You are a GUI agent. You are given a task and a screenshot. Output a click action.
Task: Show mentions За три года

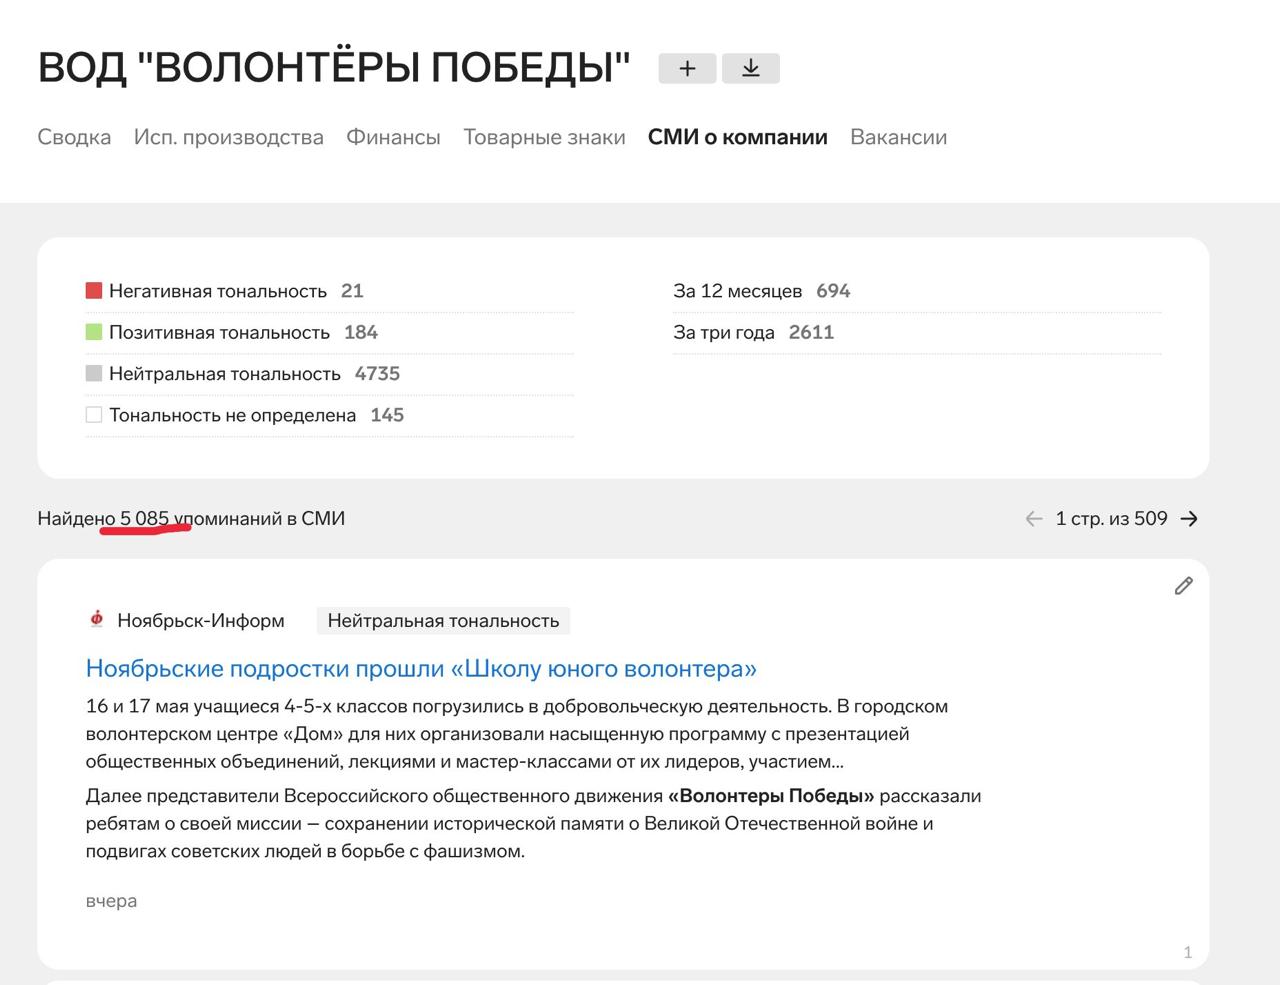coord(724,333)
